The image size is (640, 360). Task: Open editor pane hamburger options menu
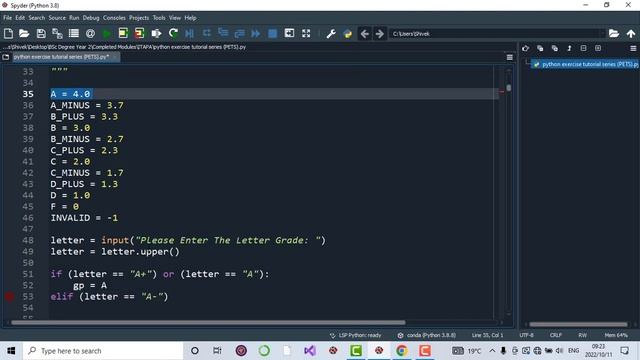pyautogui.click(x=510, y=58)
